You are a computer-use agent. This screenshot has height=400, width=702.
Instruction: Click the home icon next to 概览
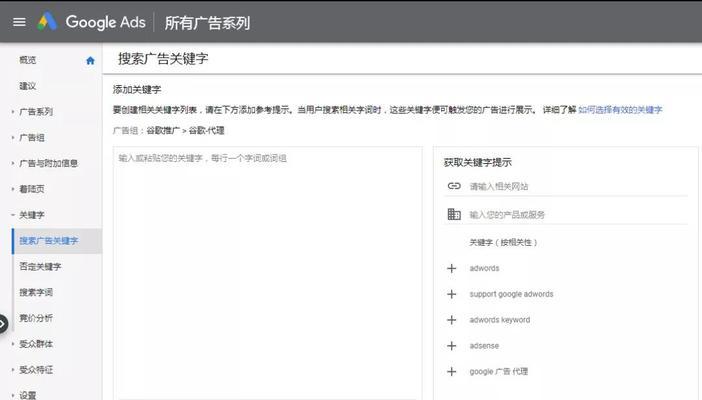90,60
